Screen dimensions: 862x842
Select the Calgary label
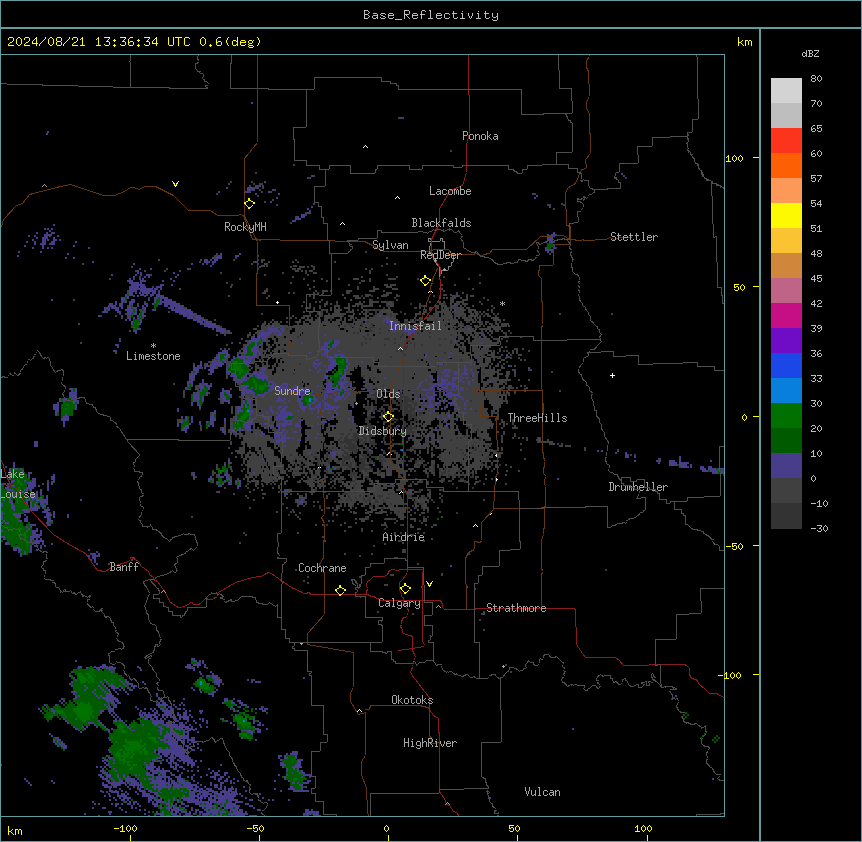[399, 603]
